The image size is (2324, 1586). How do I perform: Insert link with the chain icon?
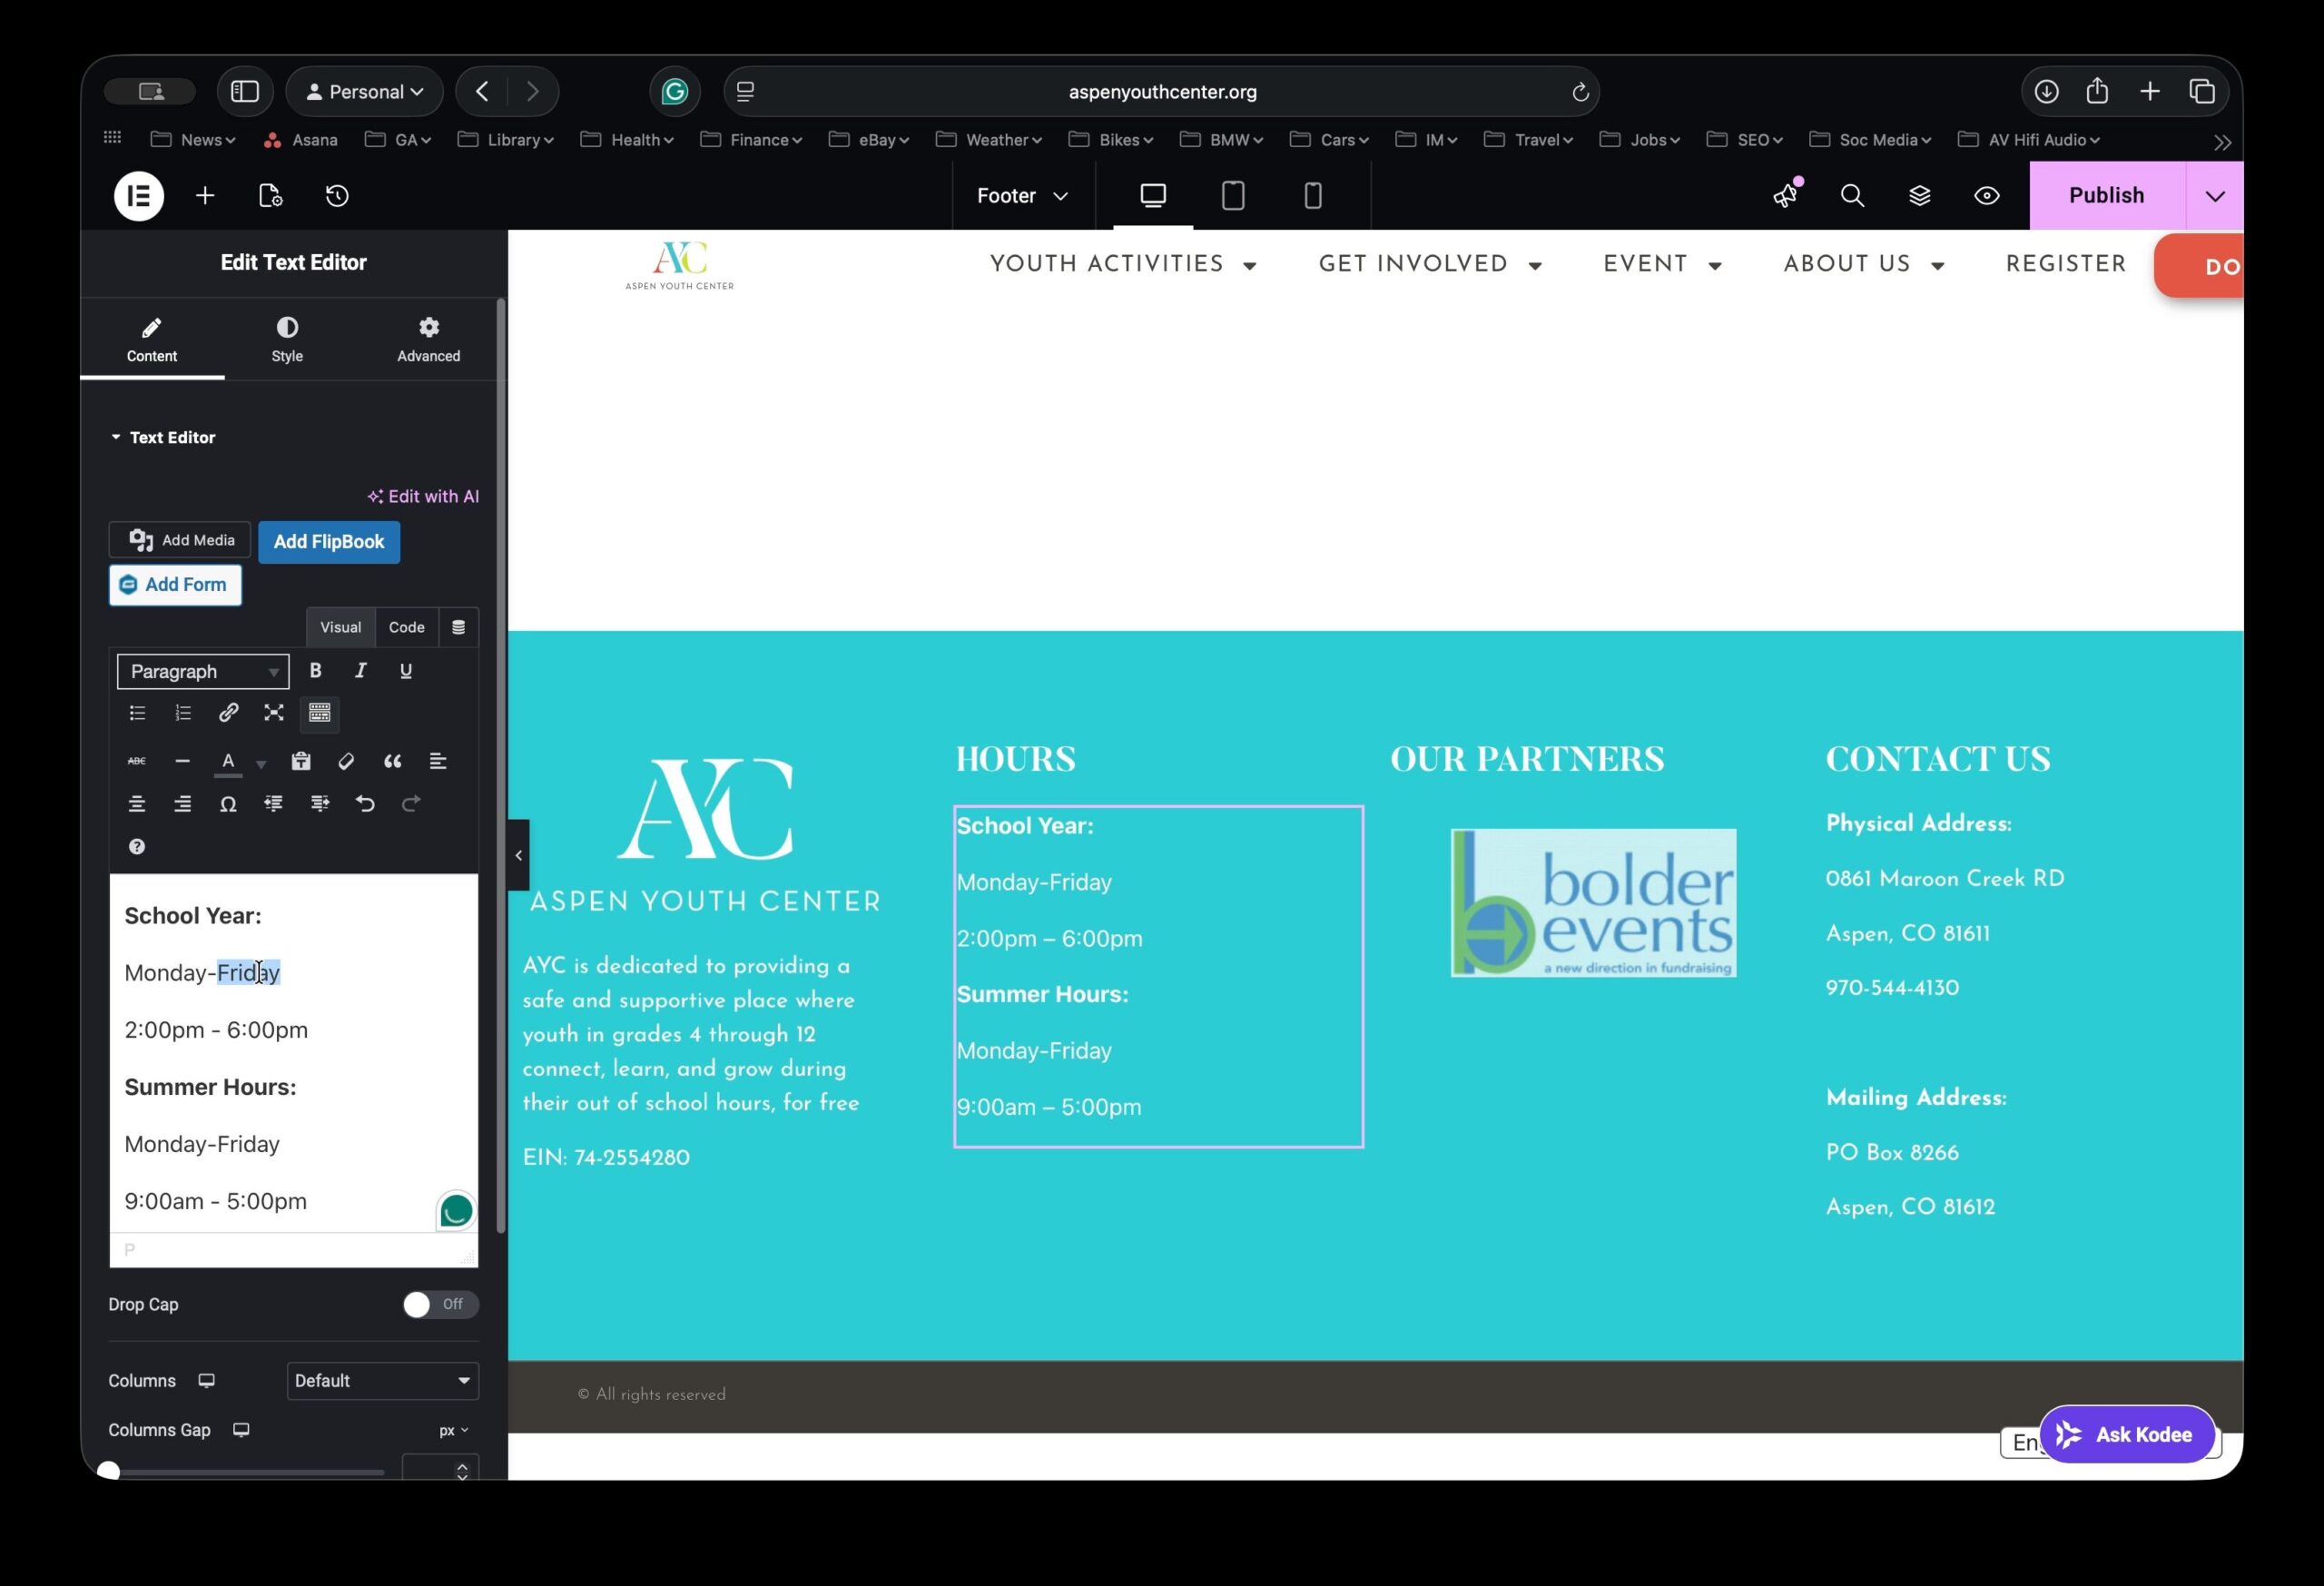(228, 713)
